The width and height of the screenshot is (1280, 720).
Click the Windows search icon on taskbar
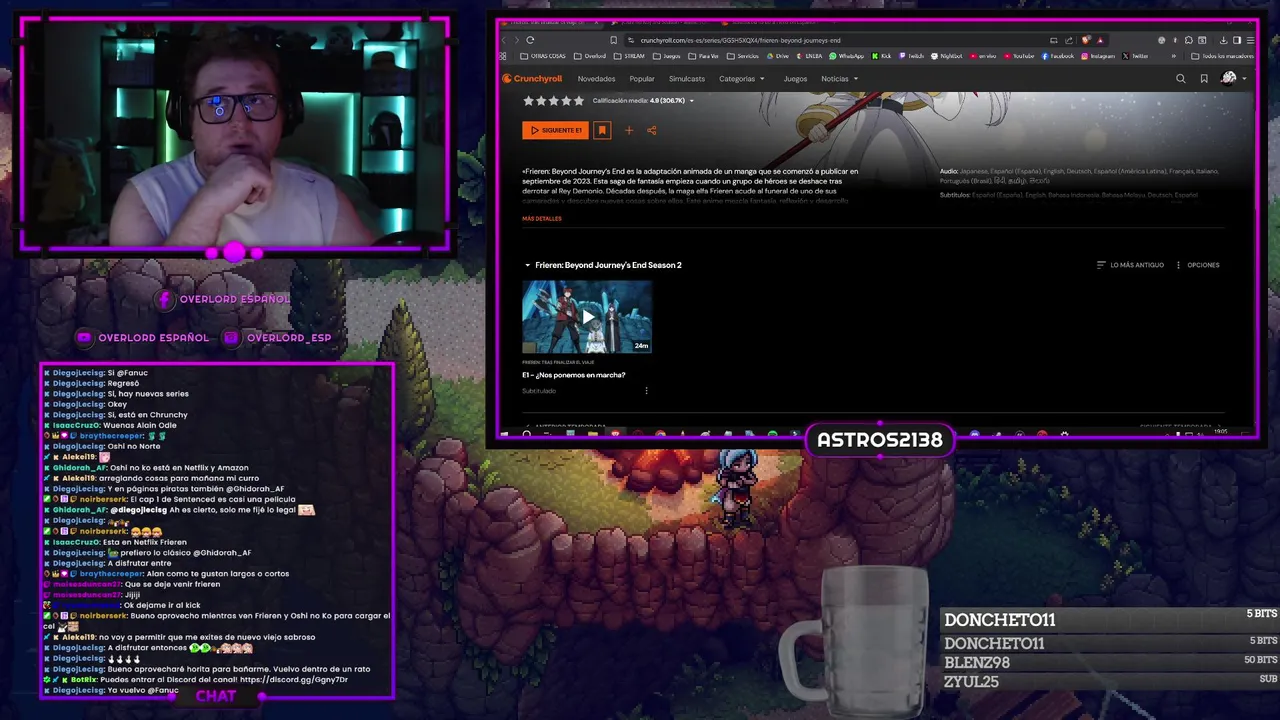527,434
